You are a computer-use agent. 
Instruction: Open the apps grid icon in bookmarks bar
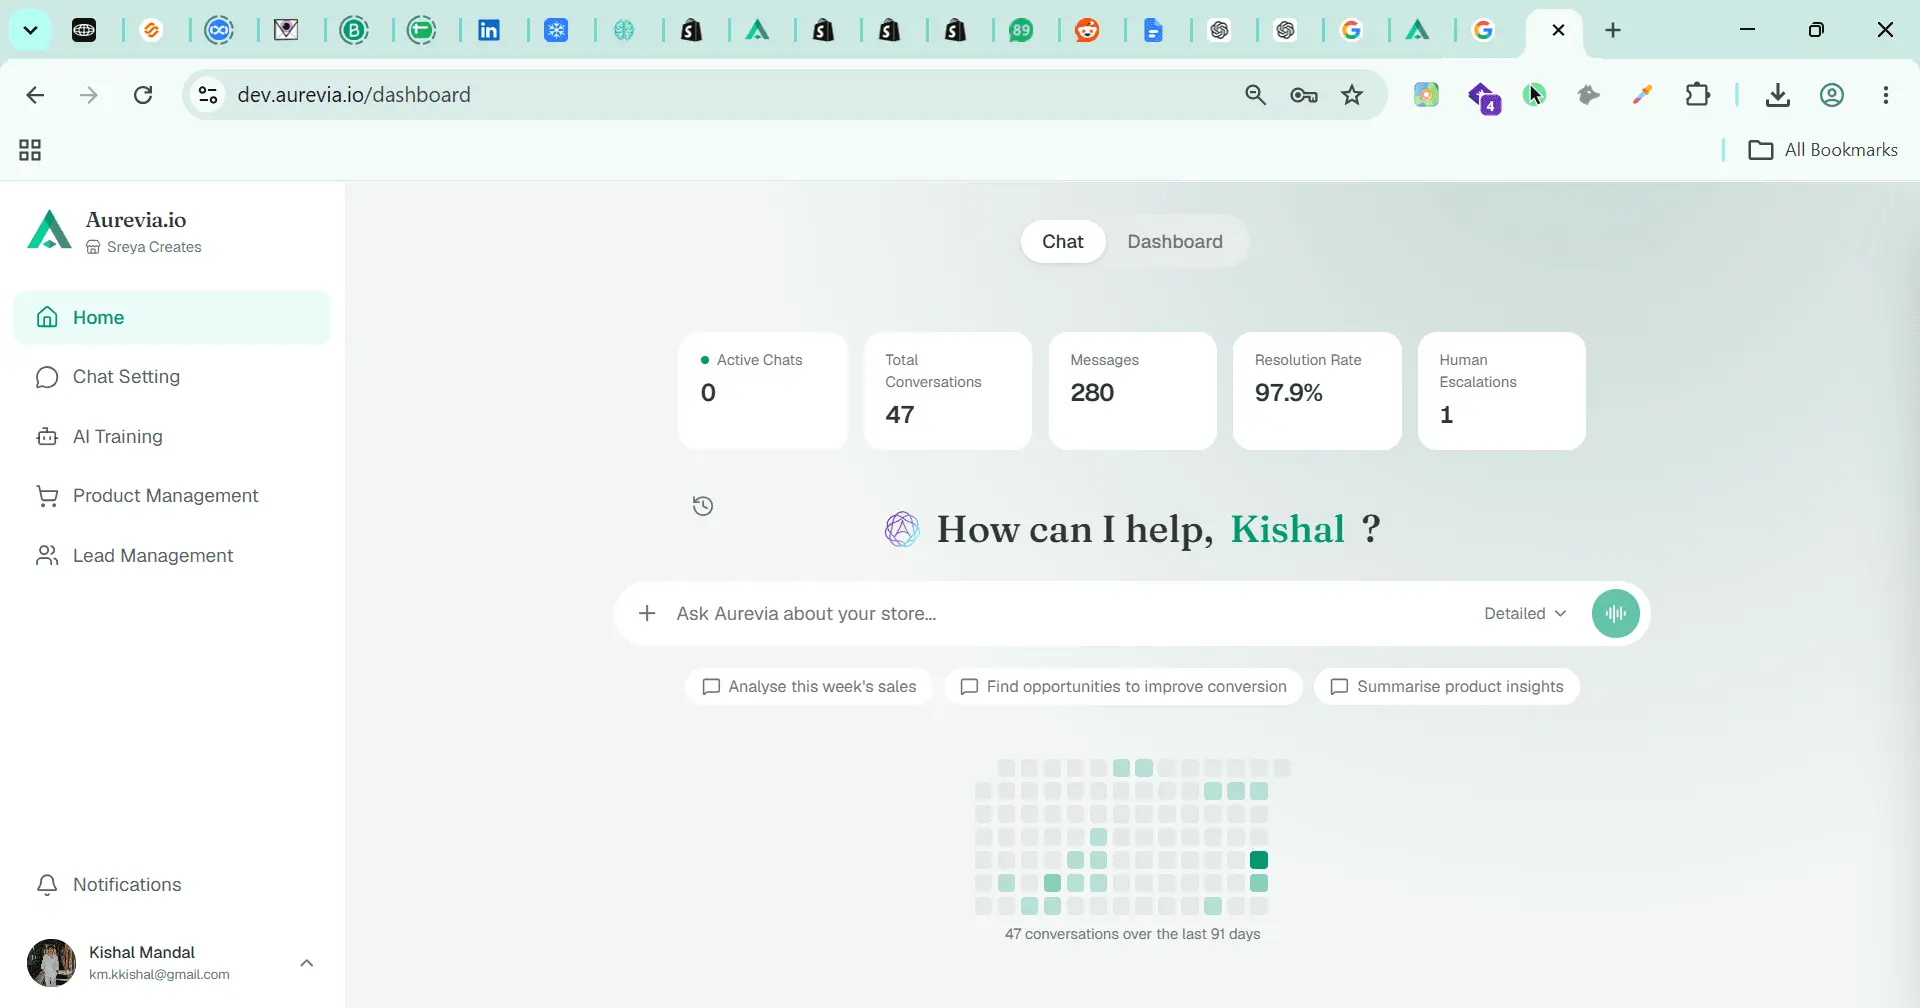tap(30, 150)
